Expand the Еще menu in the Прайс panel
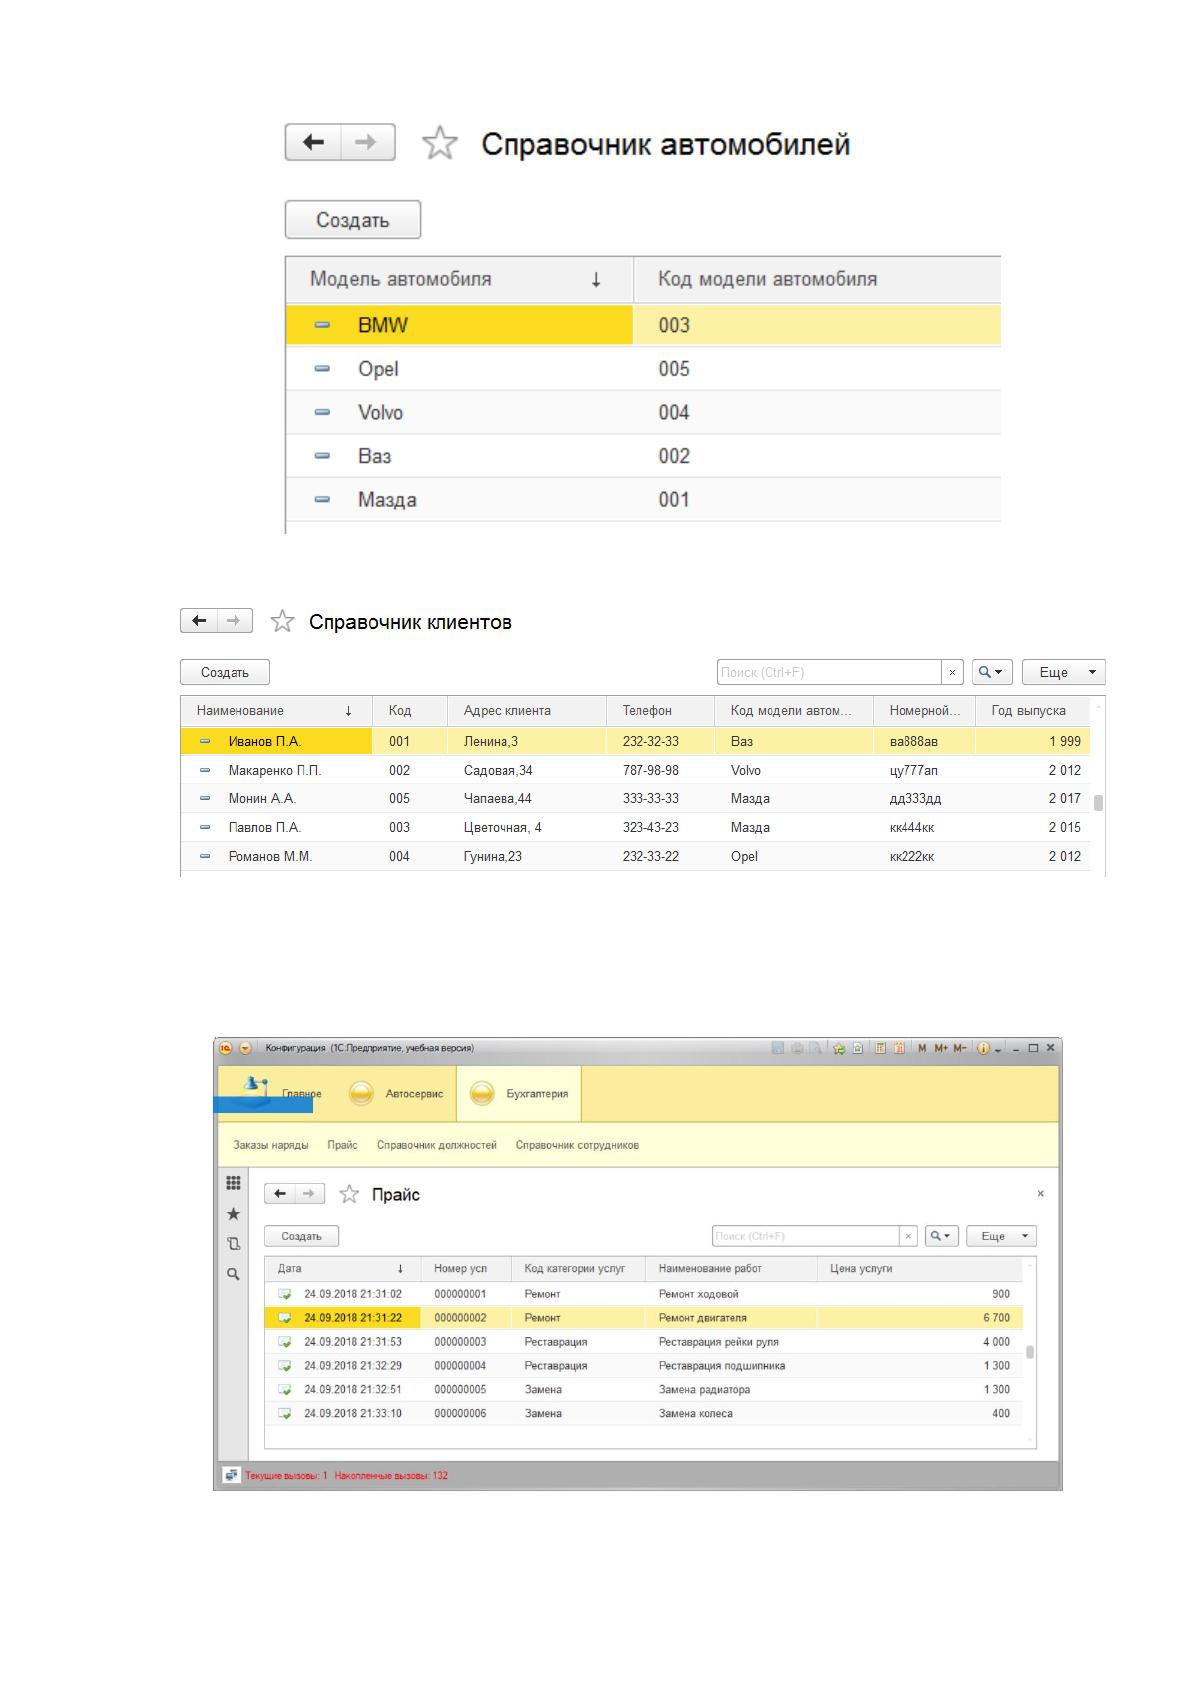1191x1684 pixels. pos(1001,1236)
